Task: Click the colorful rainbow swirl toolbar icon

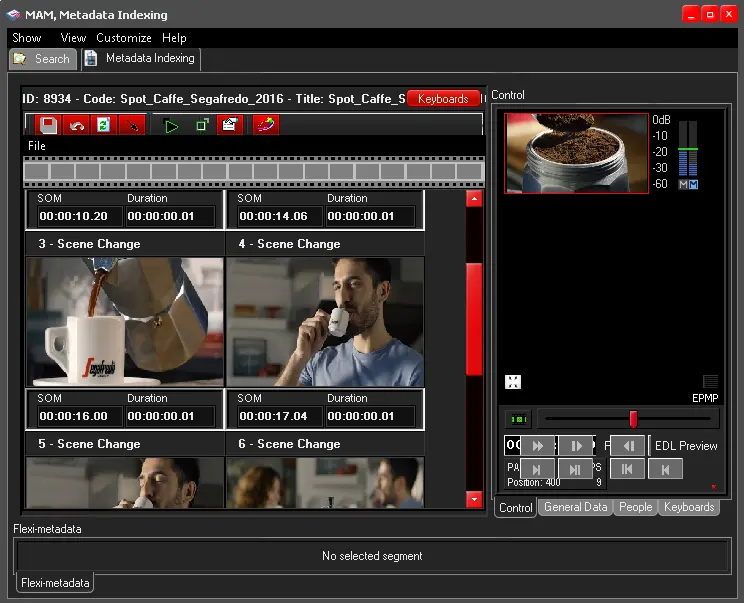Action: tap(265, 125)
